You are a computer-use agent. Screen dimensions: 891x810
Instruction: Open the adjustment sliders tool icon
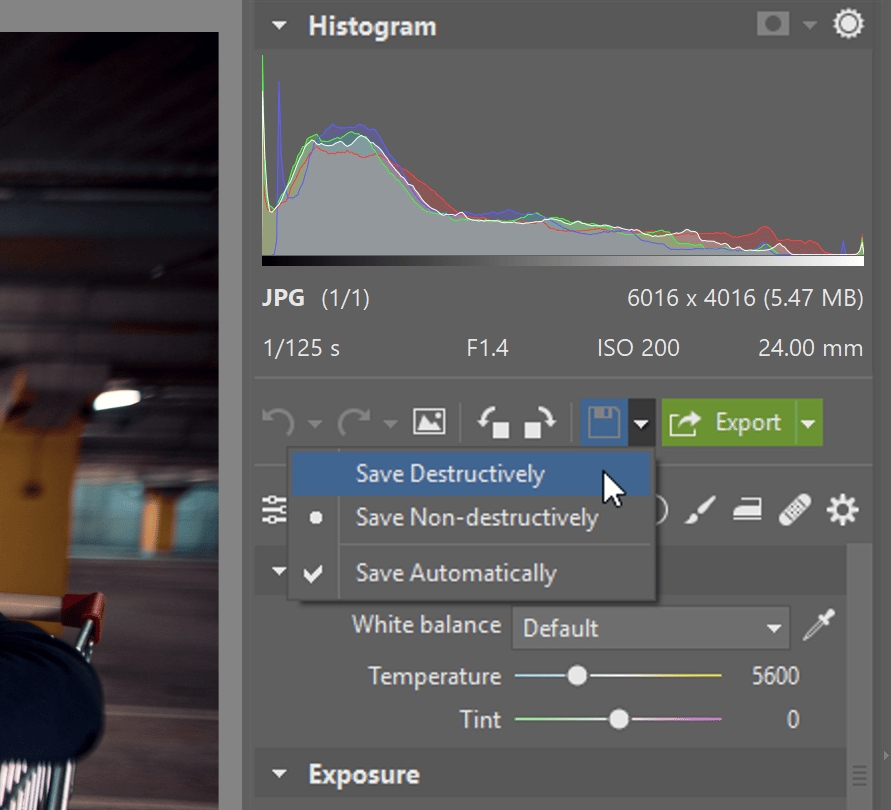[274, 509]
